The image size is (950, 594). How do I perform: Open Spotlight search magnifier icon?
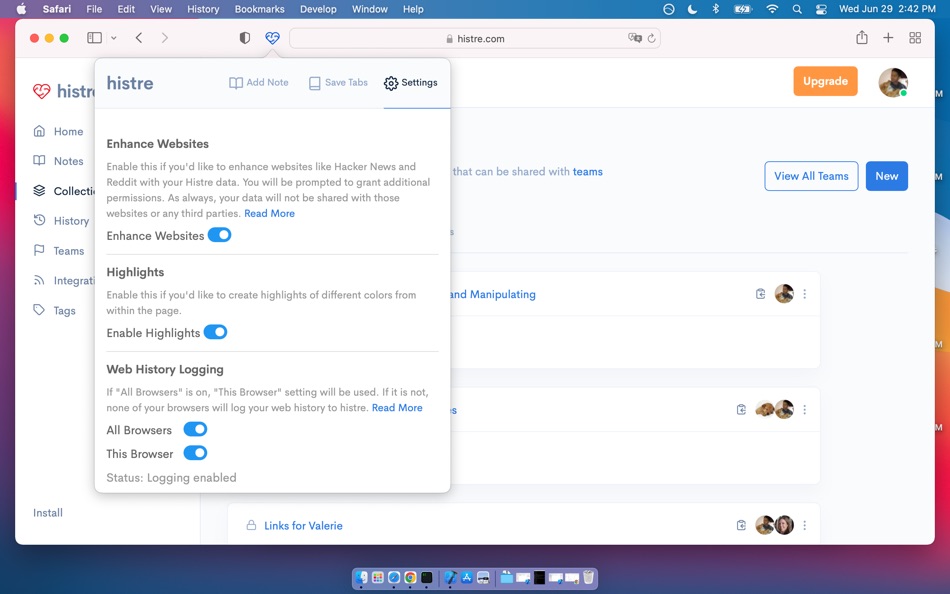tap(797, 9)
